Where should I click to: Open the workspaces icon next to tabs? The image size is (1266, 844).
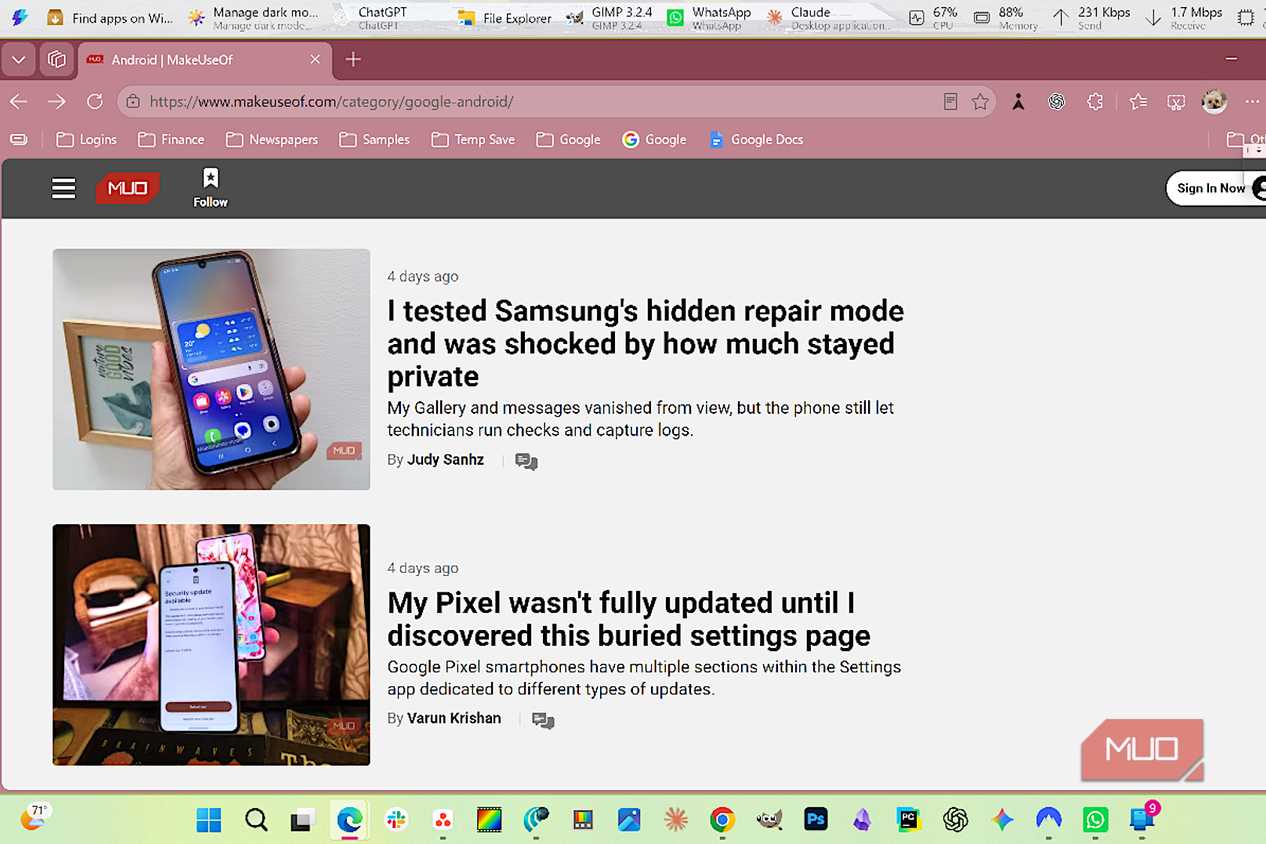[57, 60]
